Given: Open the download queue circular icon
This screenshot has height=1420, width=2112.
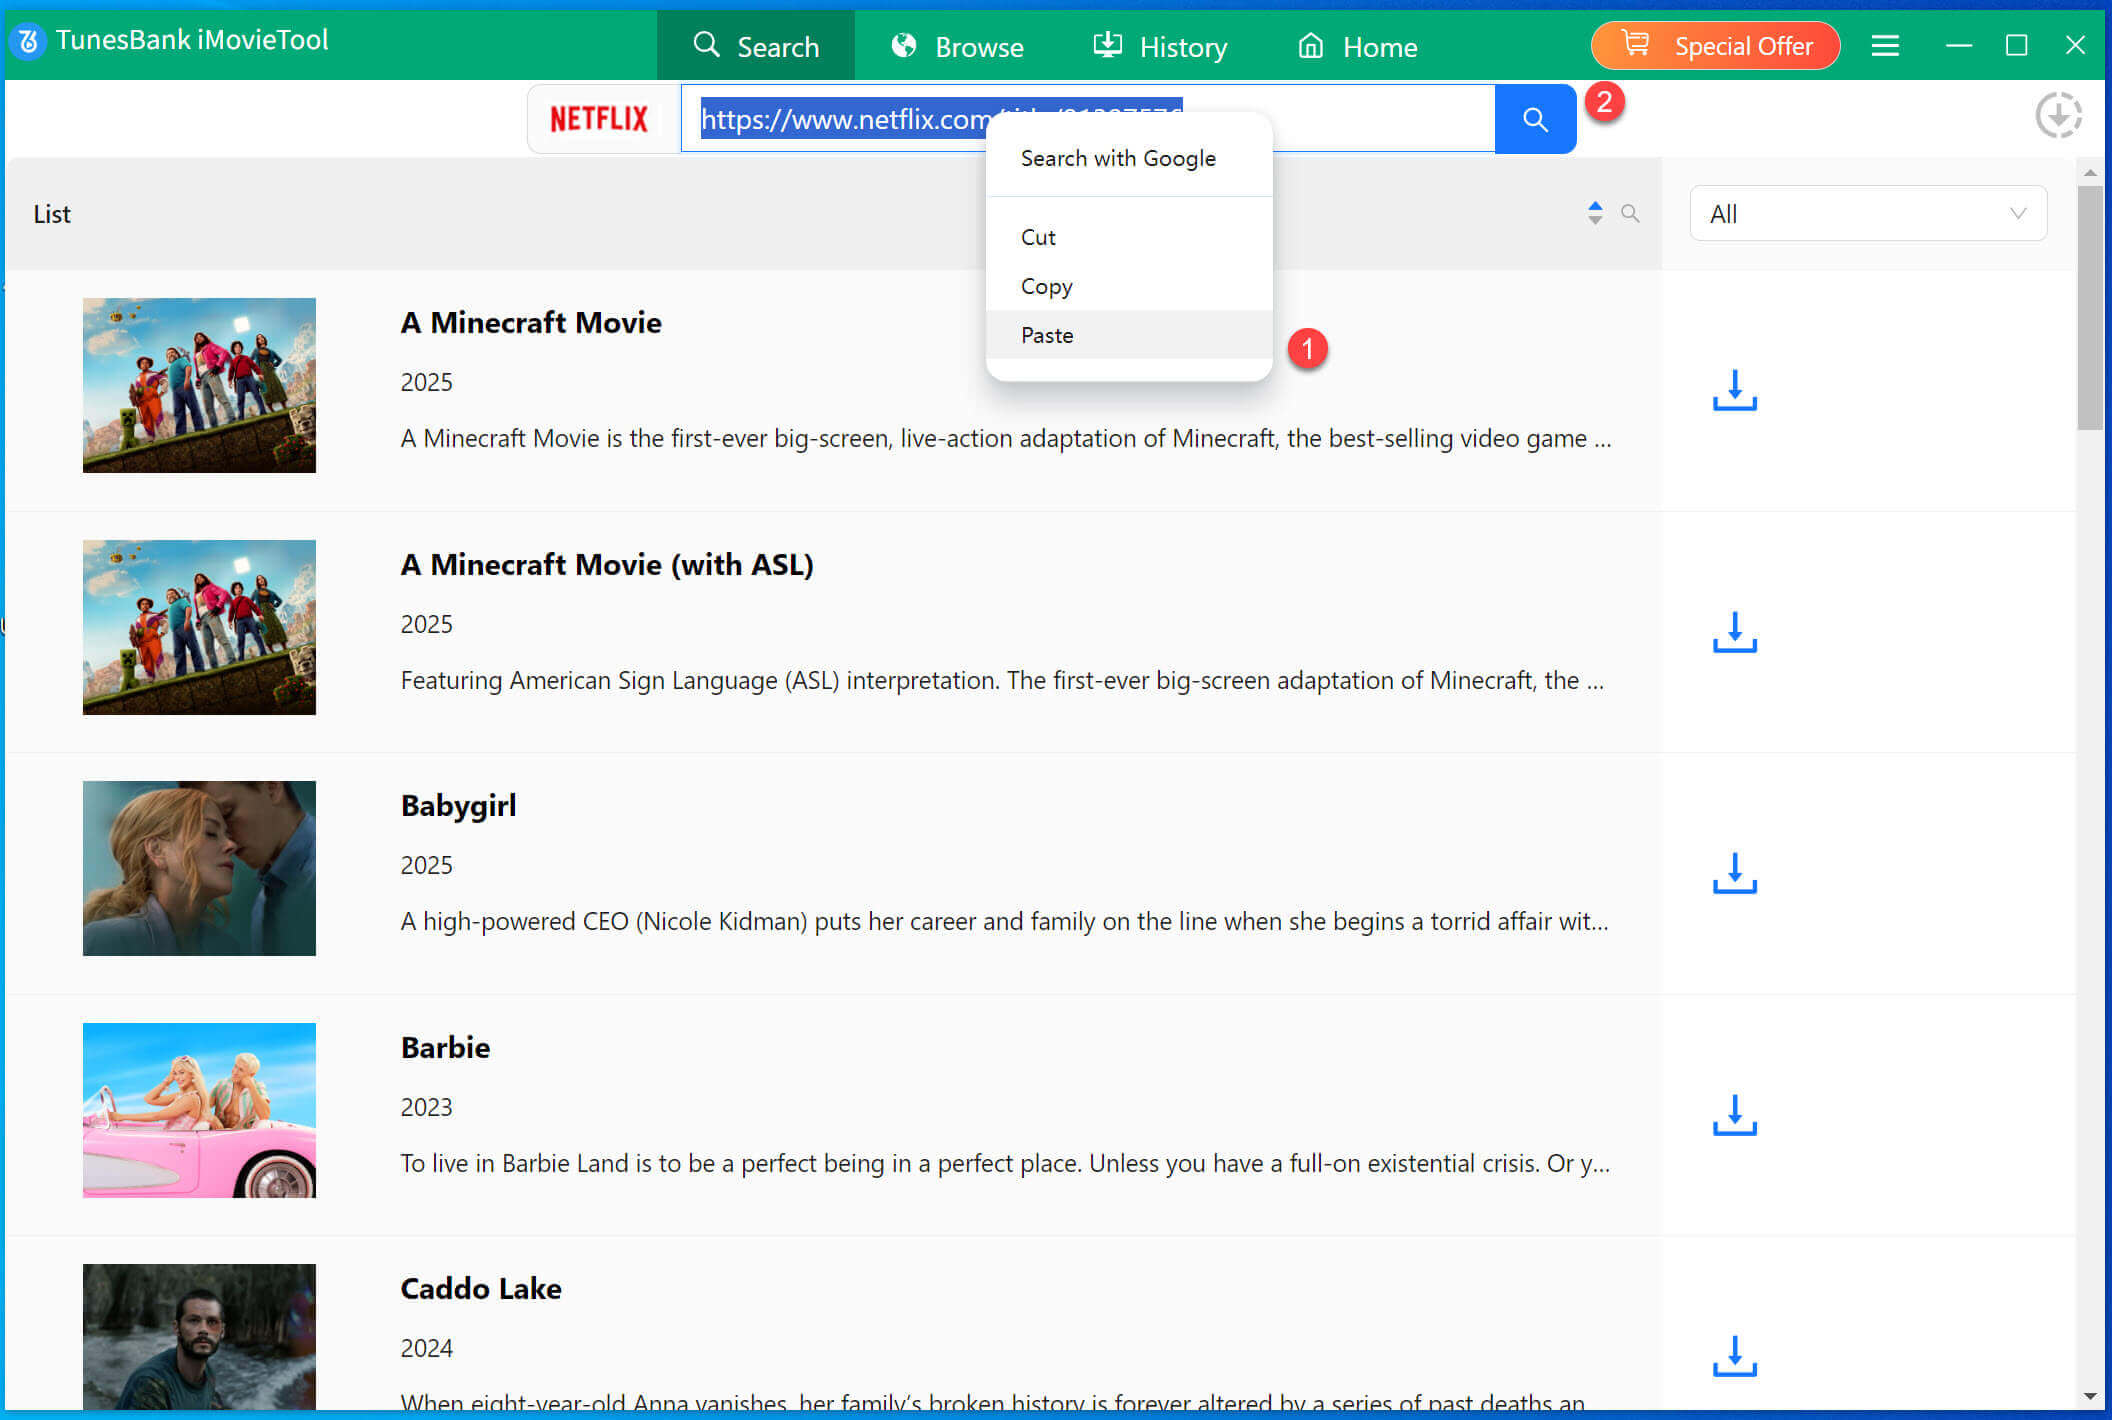Looking at the screenshot, I should (x=2058, y=116).
